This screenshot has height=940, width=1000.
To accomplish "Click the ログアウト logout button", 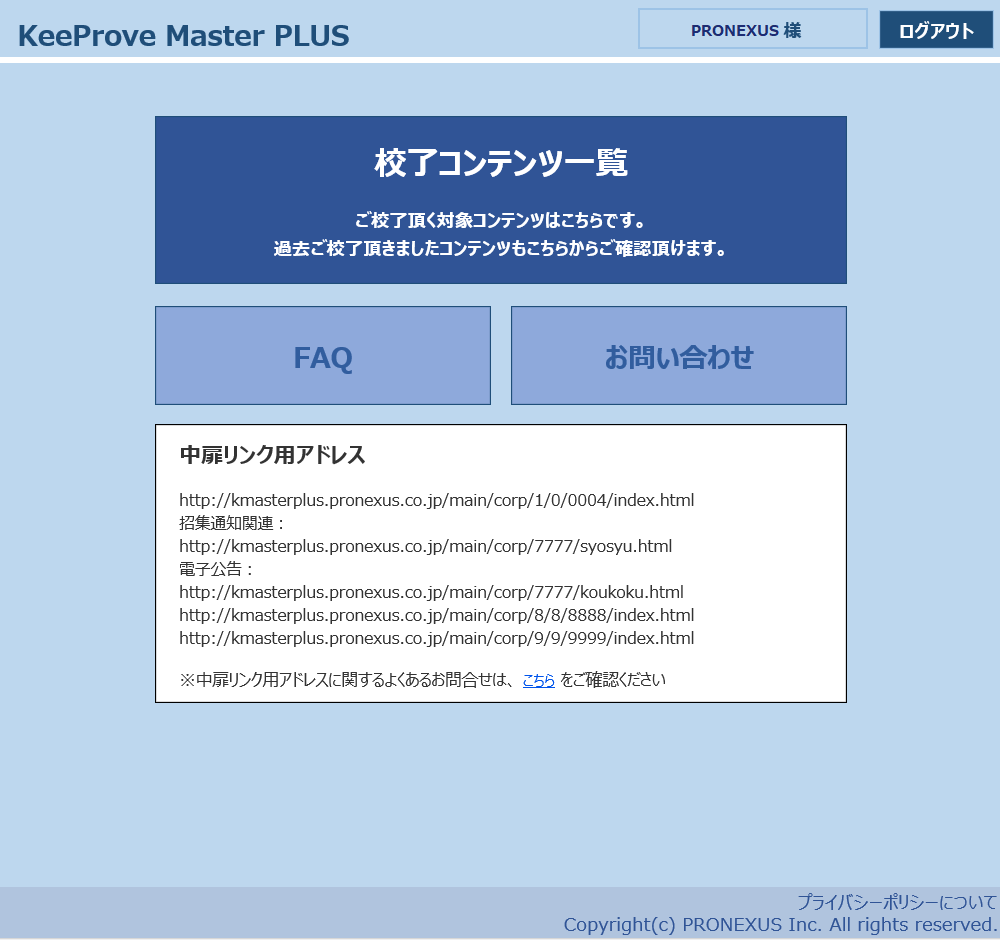I will pos(936,29).
